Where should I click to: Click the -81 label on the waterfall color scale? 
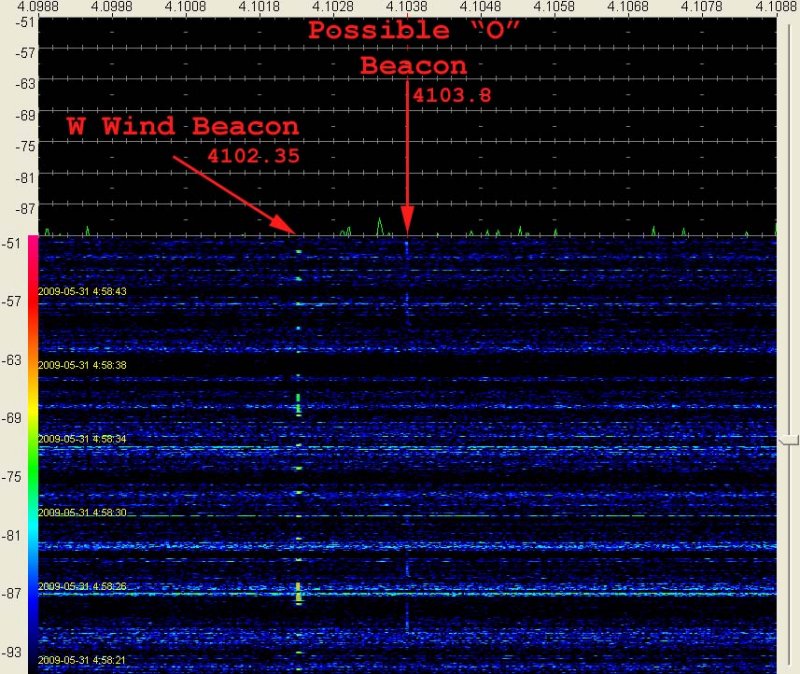12,535
